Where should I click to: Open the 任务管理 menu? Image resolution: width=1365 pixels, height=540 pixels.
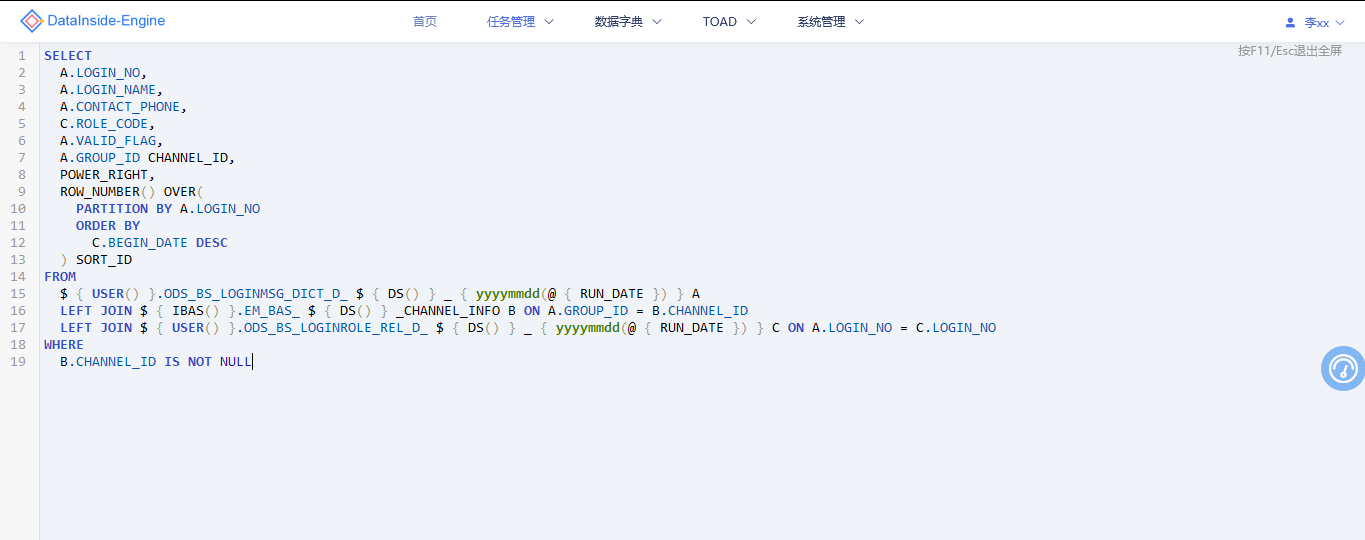511,22
